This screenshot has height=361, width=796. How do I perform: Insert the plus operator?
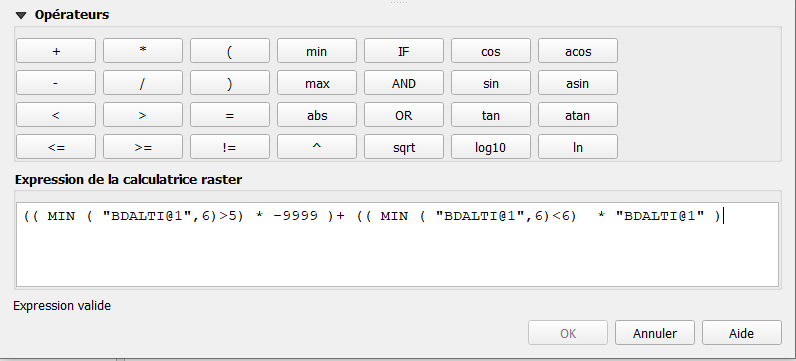coord(56,51)
